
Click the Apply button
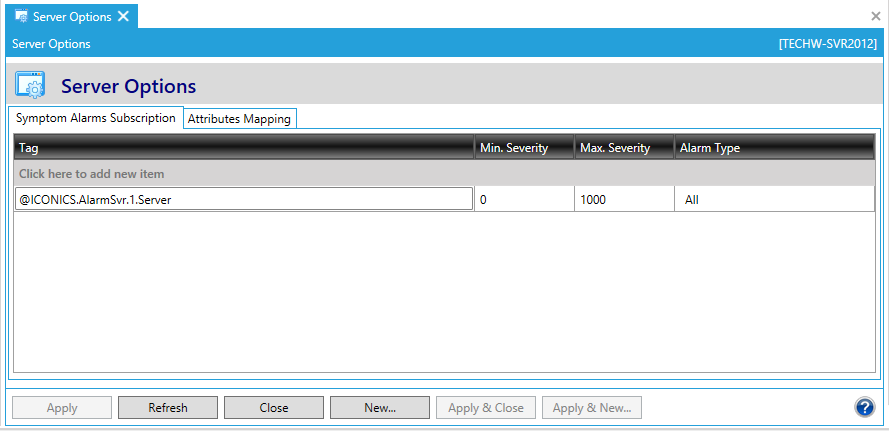[x=62, y=408]
